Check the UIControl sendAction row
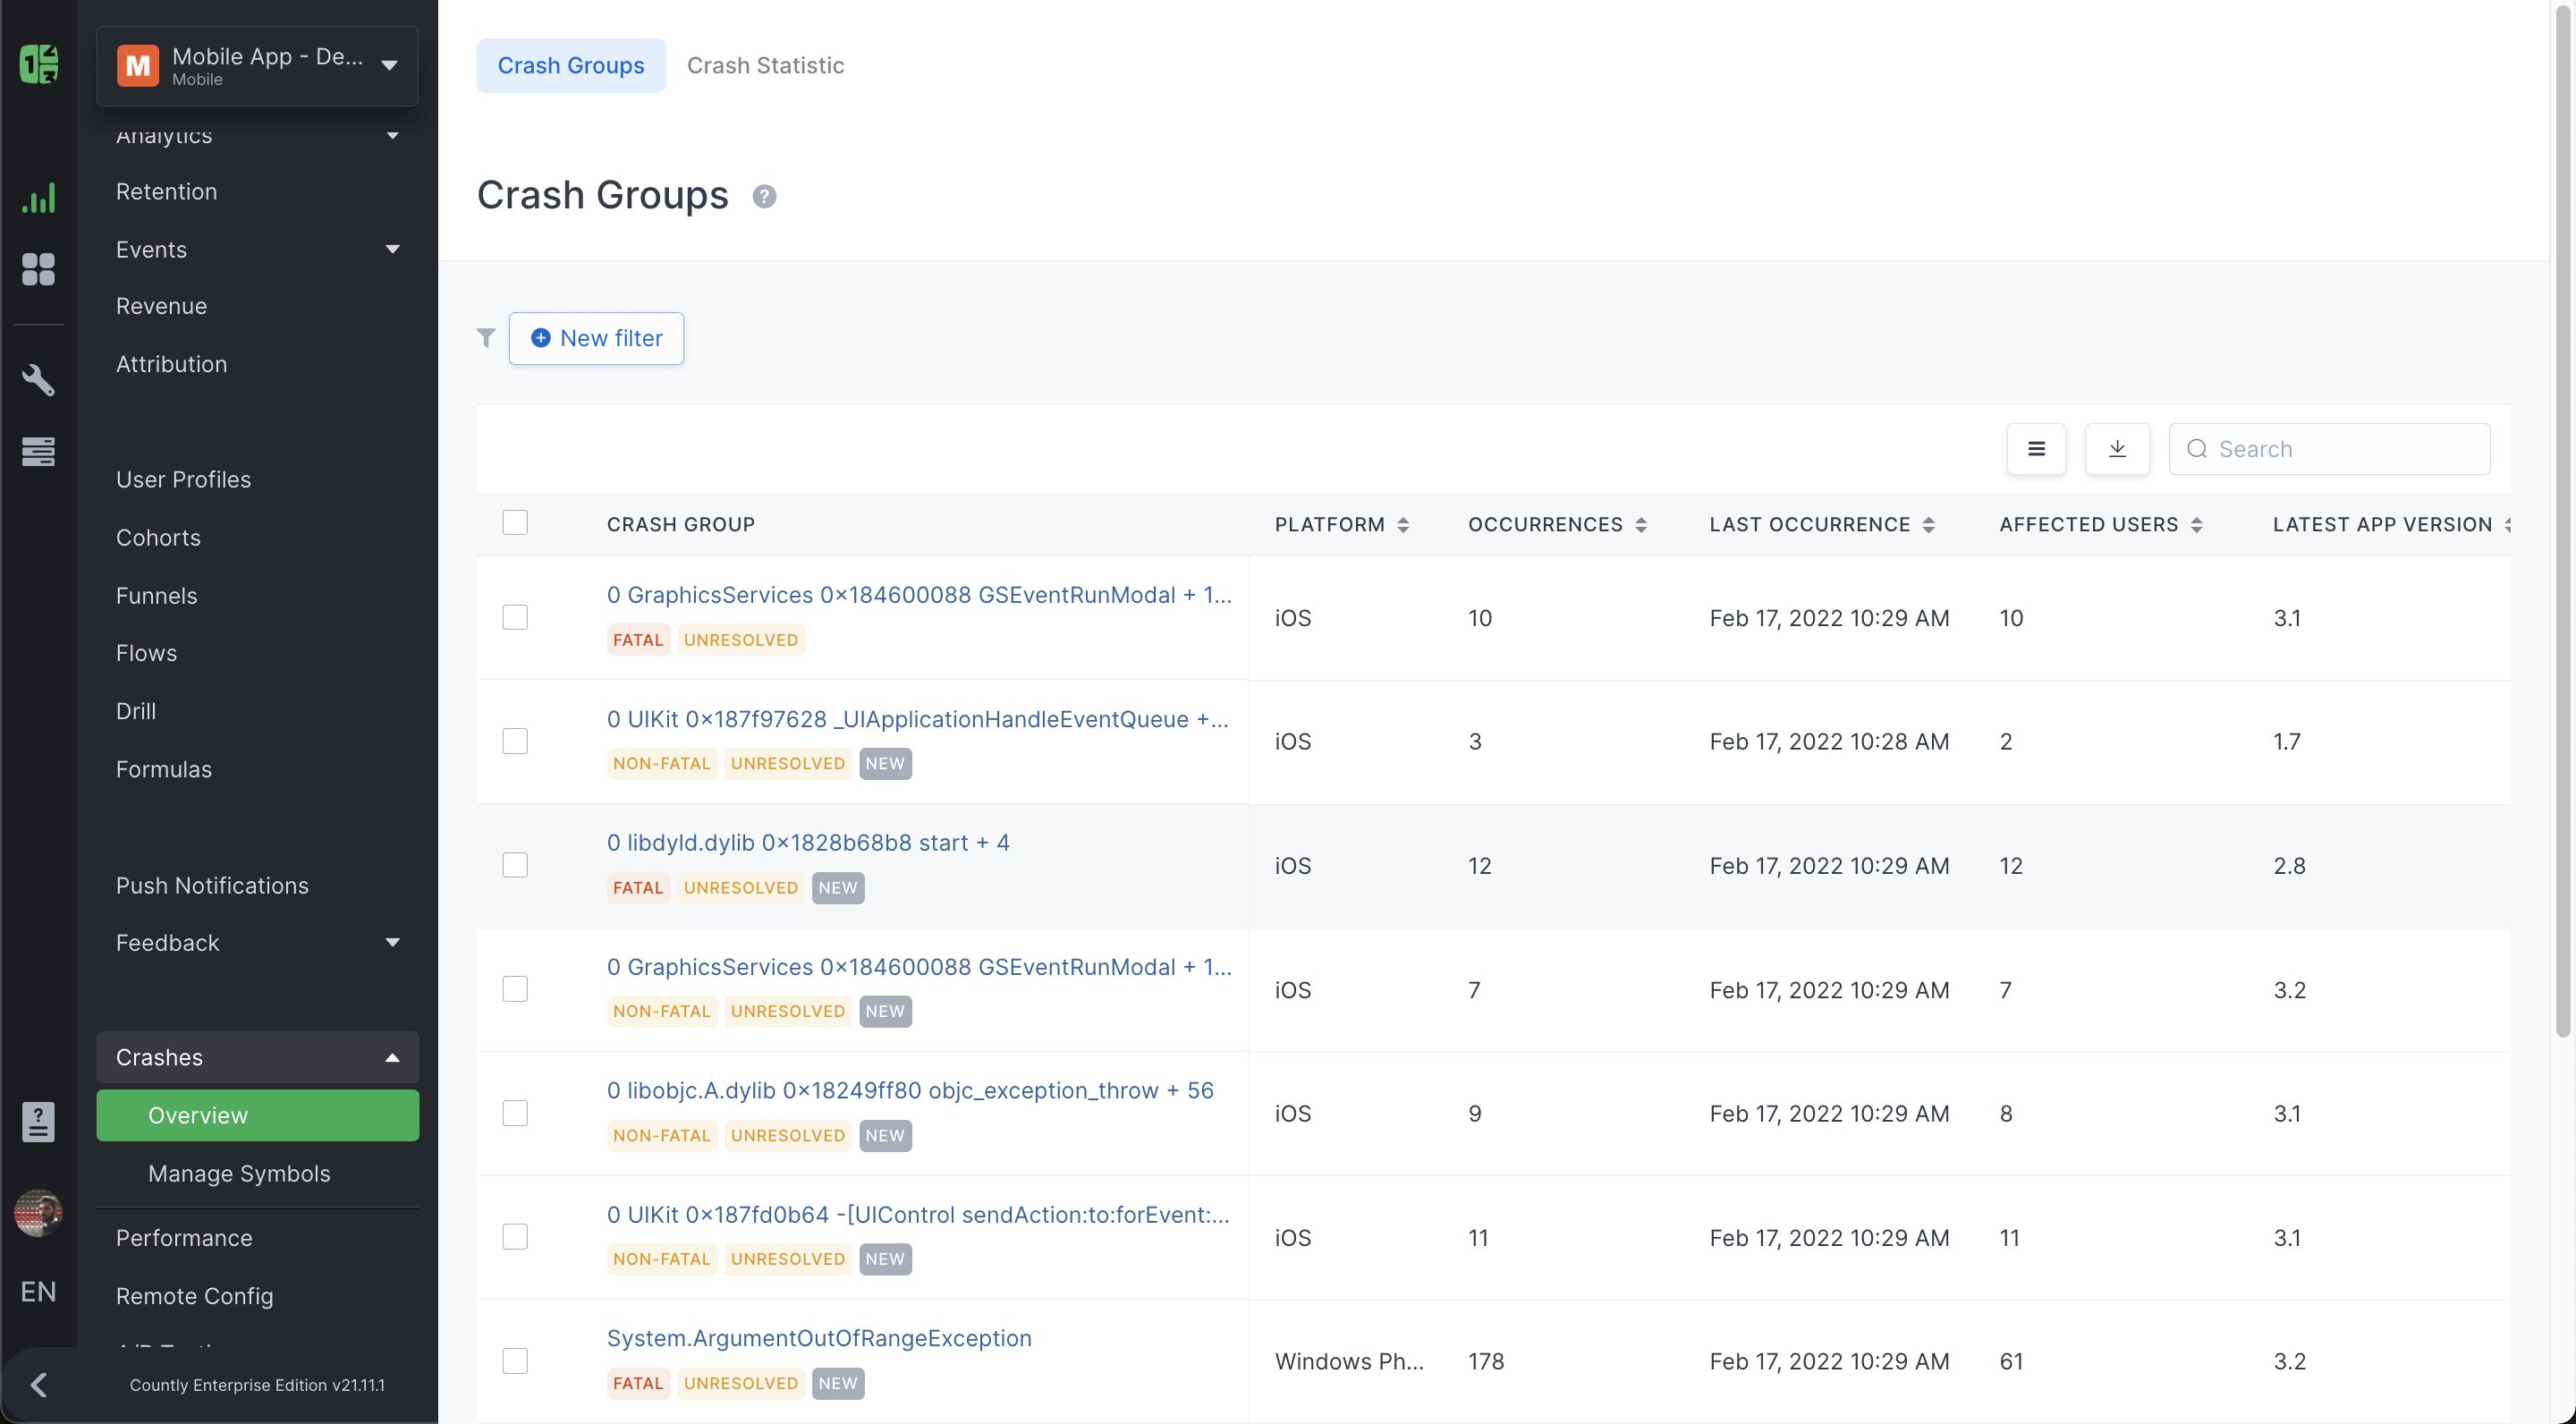This screenshot has height=1424, width=2576. click(x=515, y=1237)
